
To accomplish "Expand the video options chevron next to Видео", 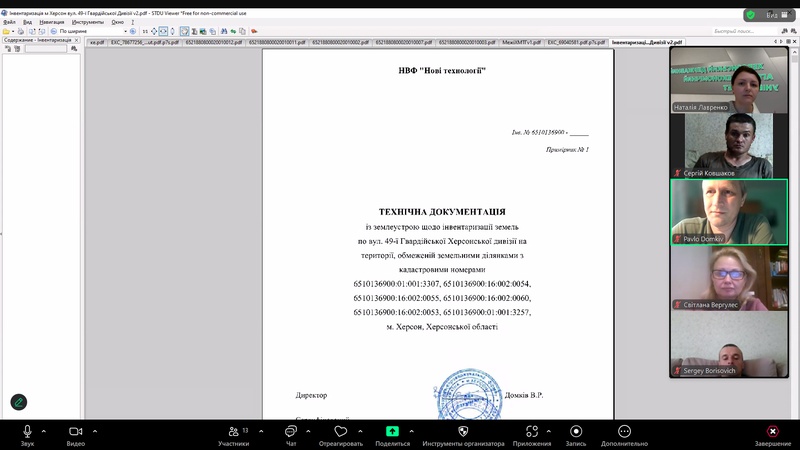I will [95, 431].
